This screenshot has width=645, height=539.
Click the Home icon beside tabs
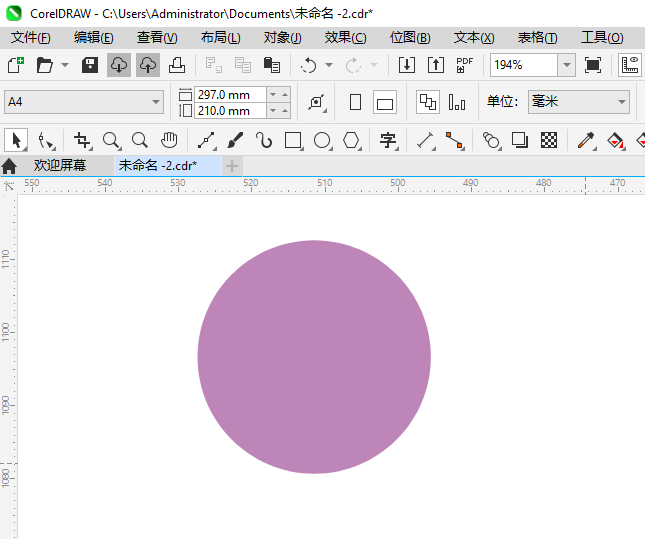pos(9,166)
